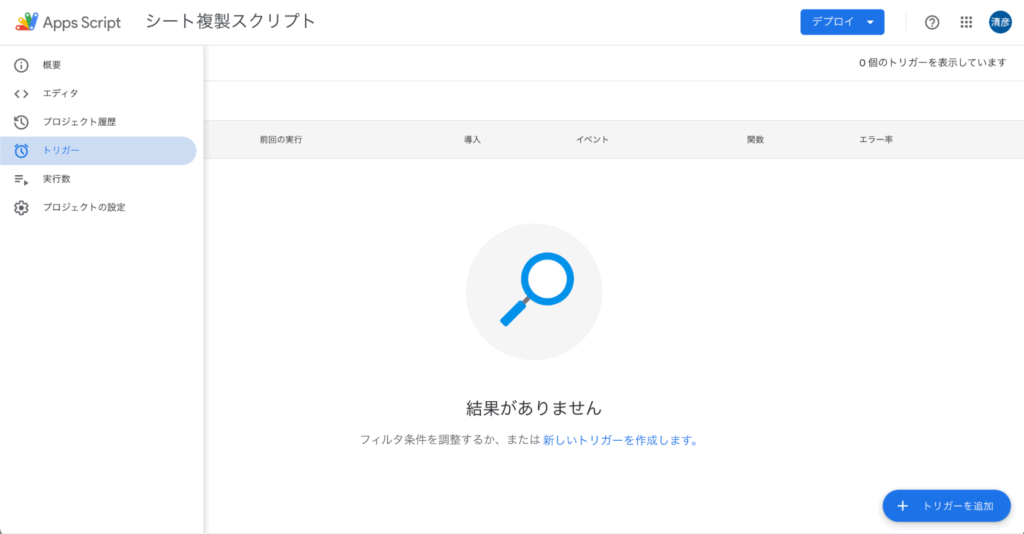Click the デプロイ button
Viewport: 1024px width, 534px height.
pyautogui.click(x=842, y=22)
